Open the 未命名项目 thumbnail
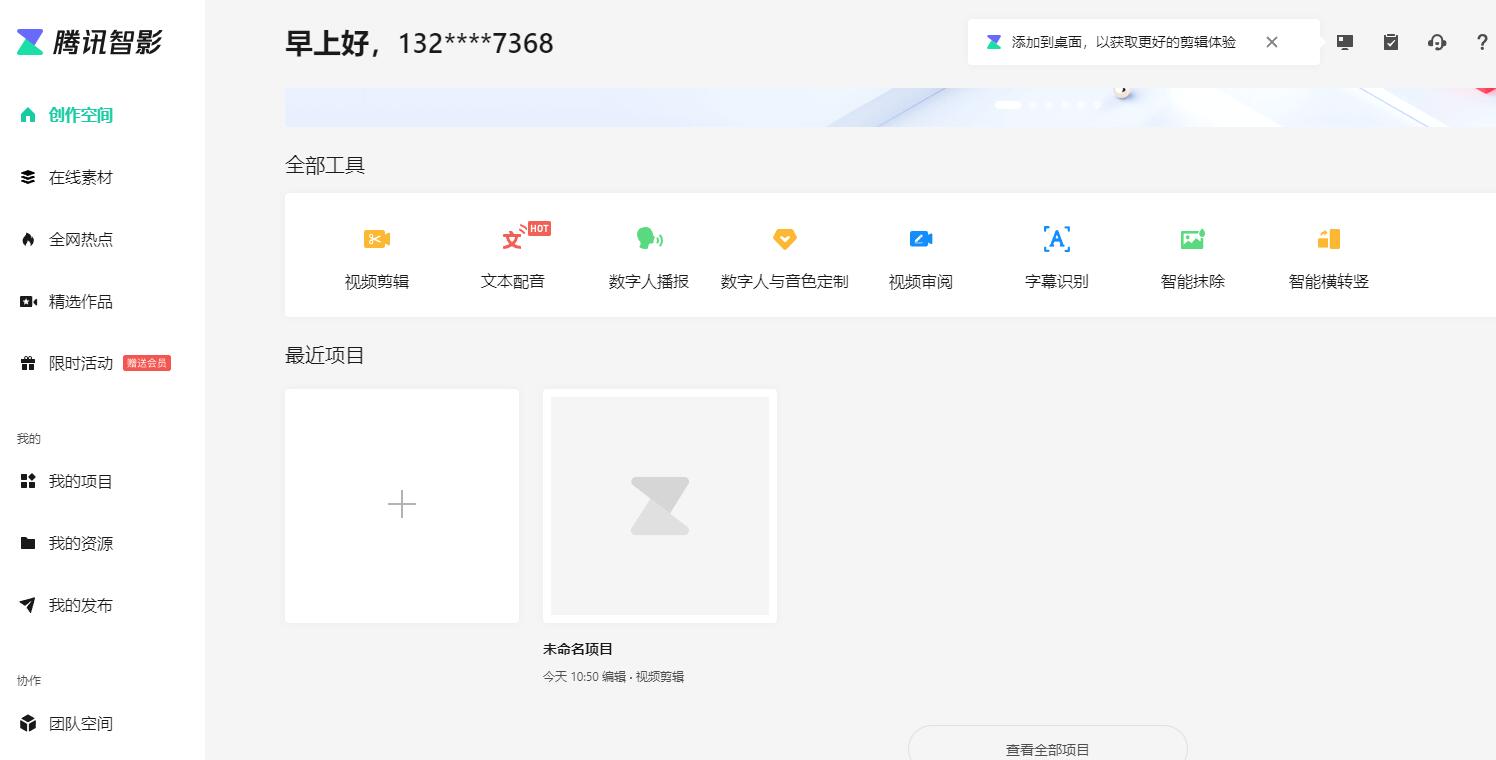This screenshot has height=760, width=1496. click(x=660, y=506)
